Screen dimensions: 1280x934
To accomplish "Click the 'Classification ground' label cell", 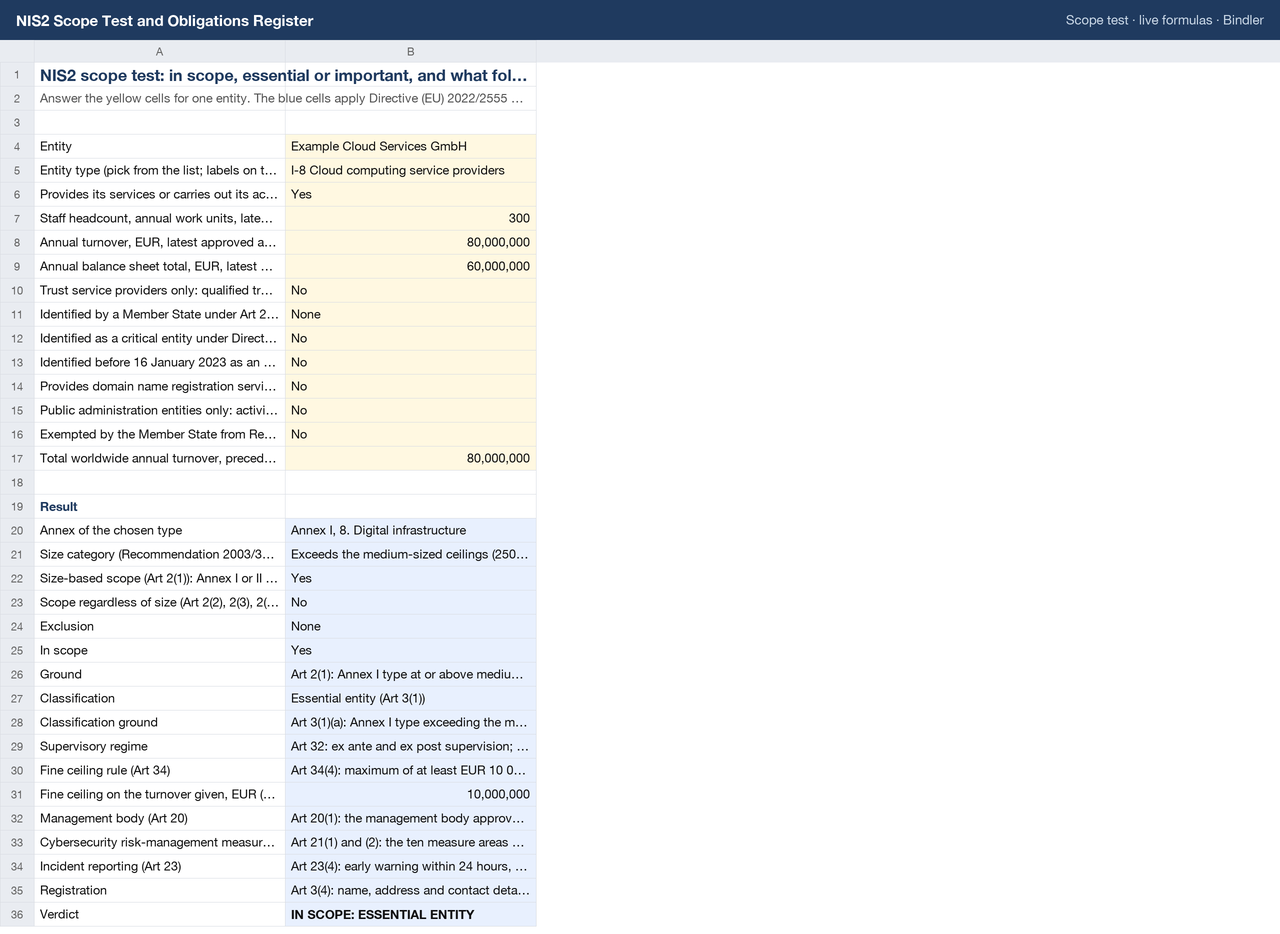I will 160,722.
